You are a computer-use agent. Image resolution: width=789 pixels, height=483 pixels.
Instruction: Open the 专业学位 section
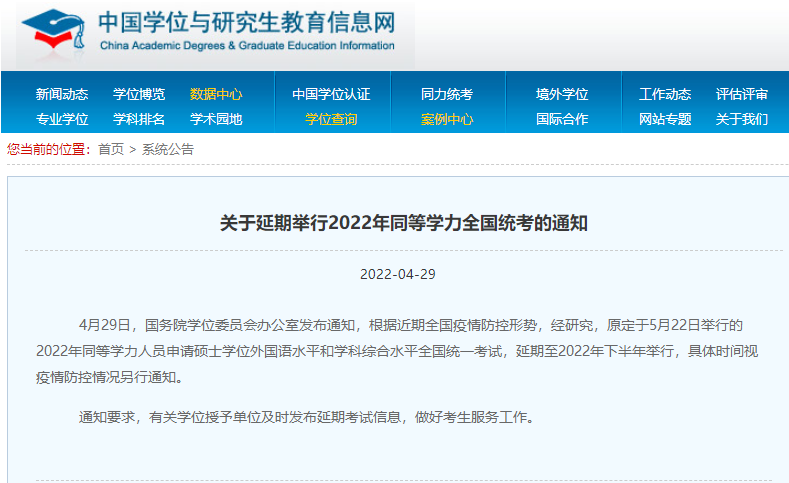(62, 120)
